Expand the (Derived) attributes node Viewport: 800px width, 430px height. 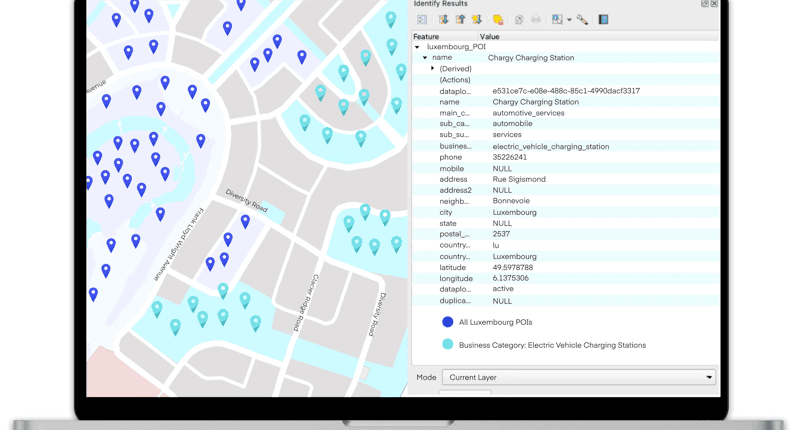[433, 69]
